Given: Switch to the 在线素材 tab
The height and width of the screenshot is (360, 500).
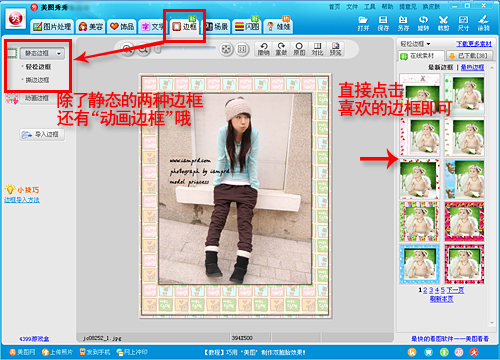Looking at the screenshot, I should click(421, 56).
